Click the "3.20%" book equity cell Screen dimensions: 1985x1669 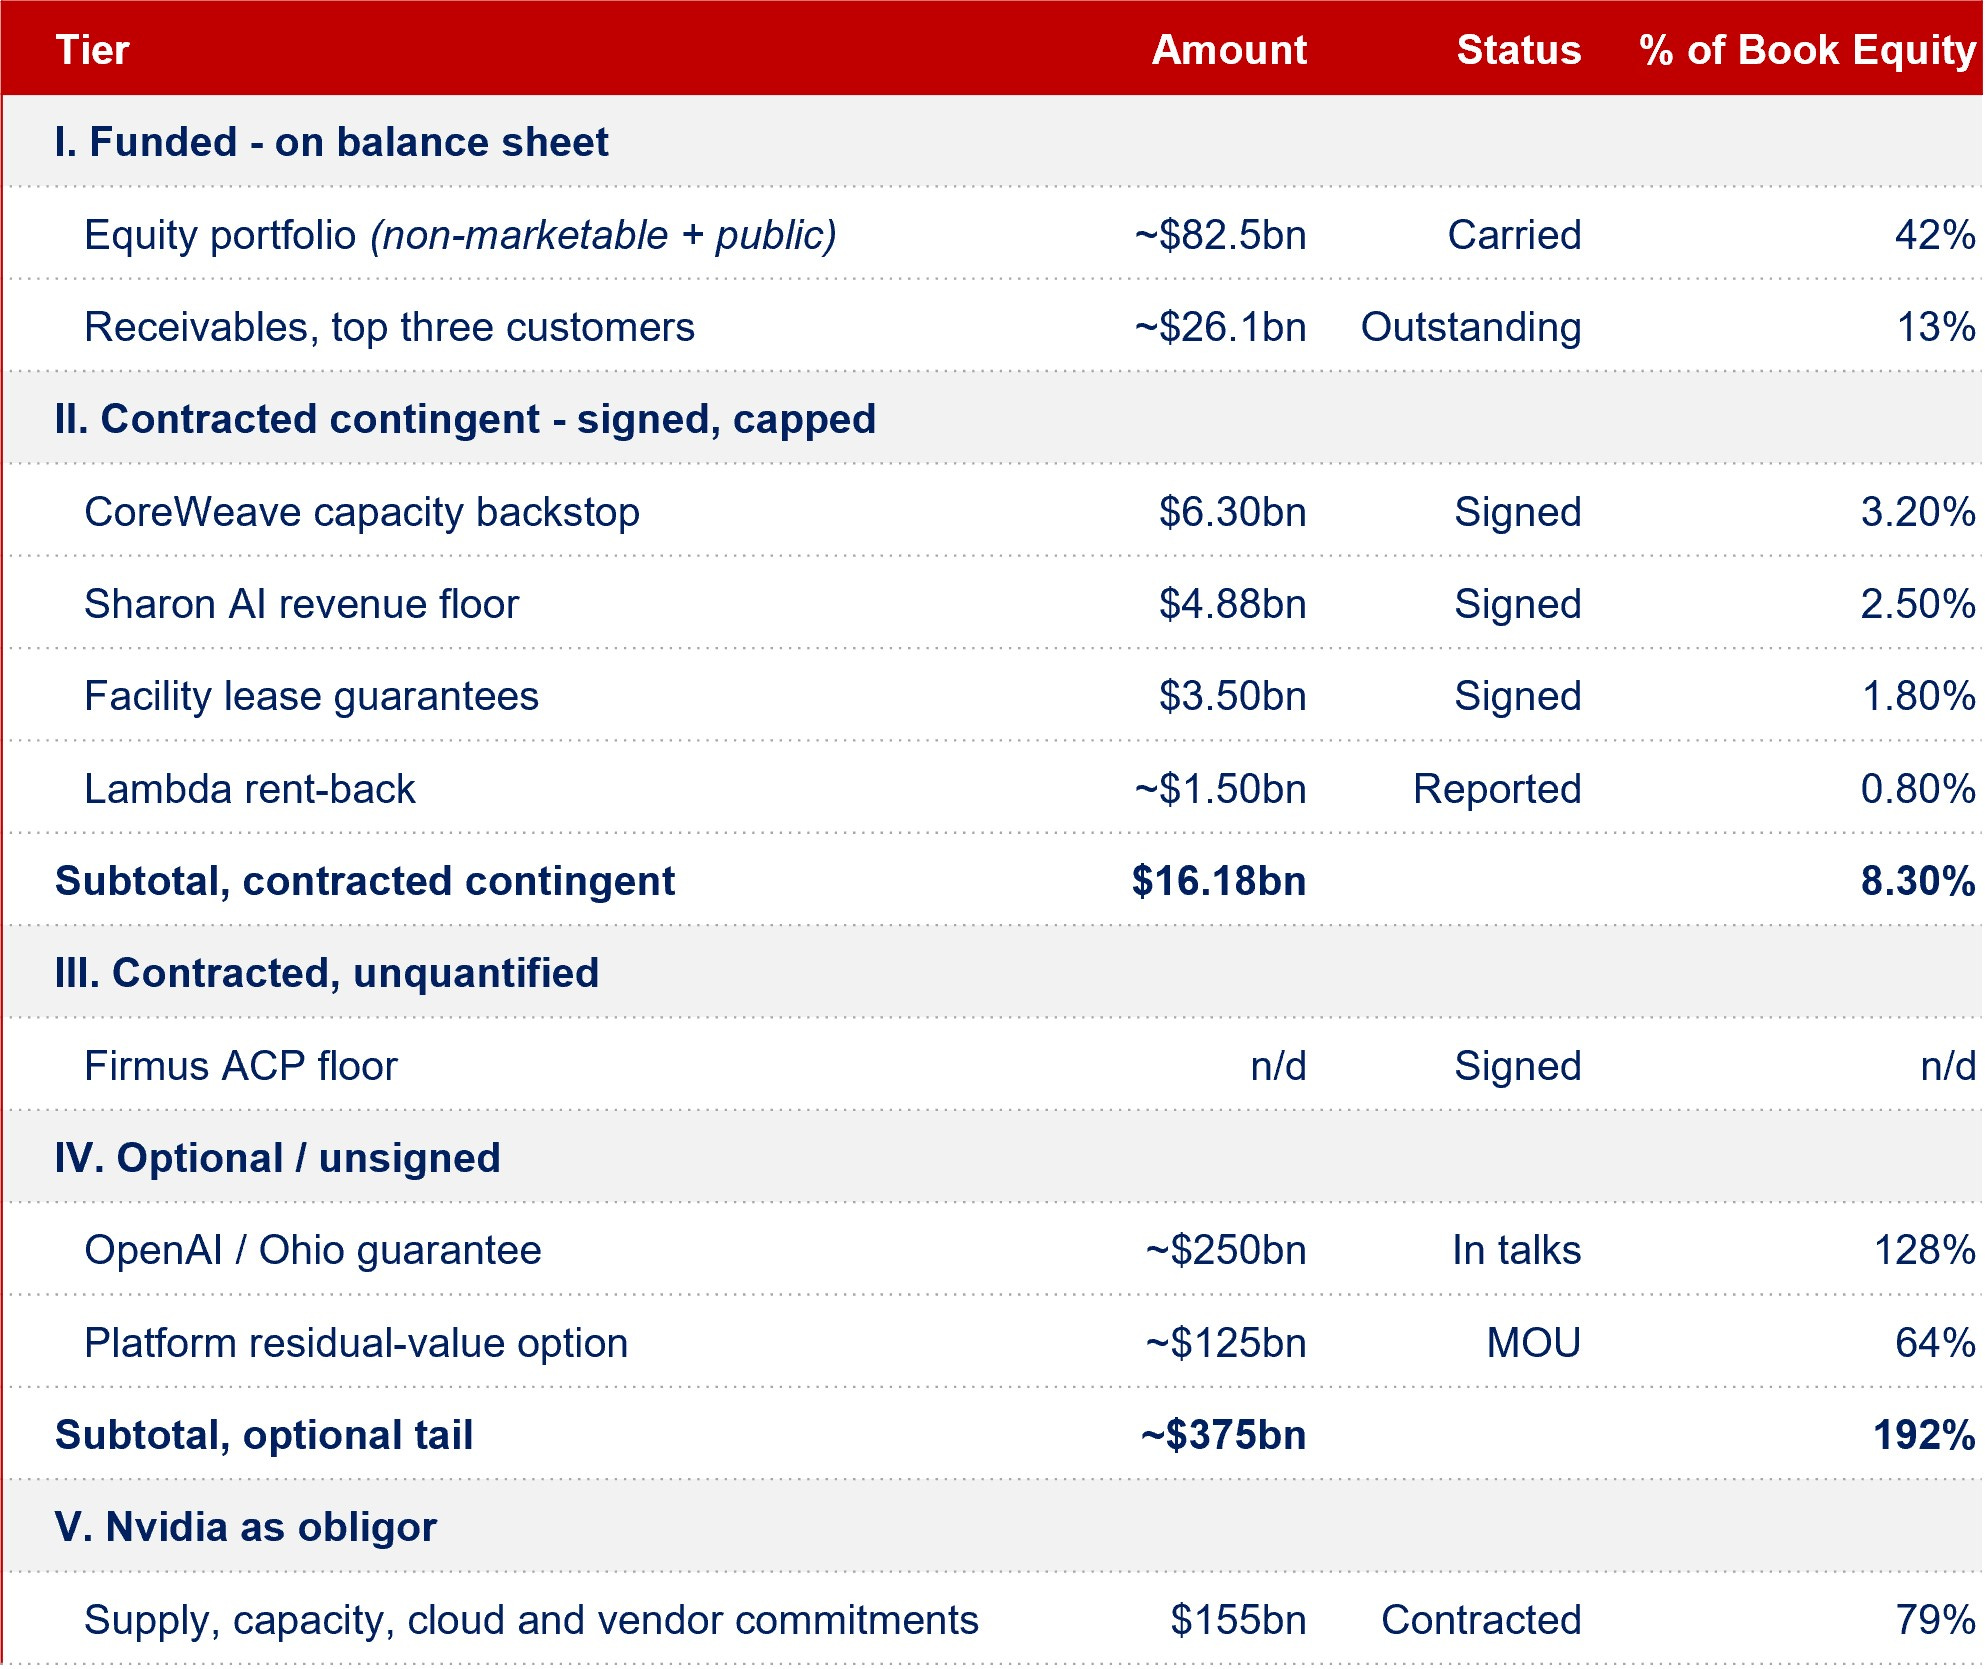[1918, 512]
